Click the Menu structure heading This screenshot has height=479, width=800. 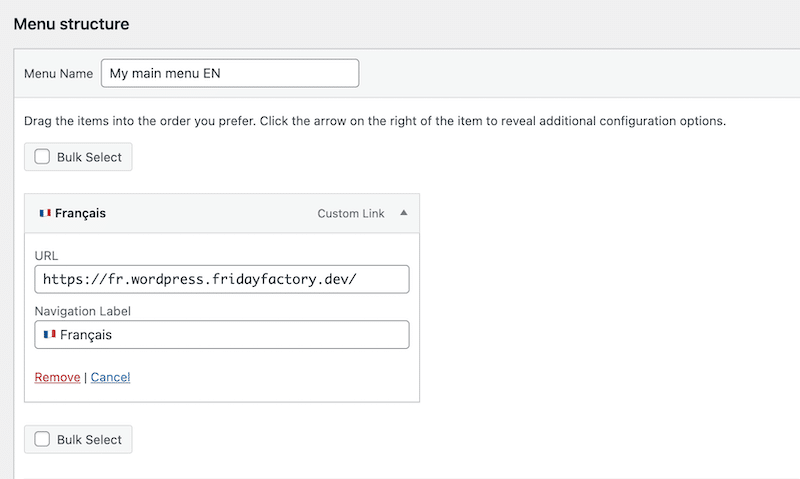pyautogui.click(x=71, y=24)
